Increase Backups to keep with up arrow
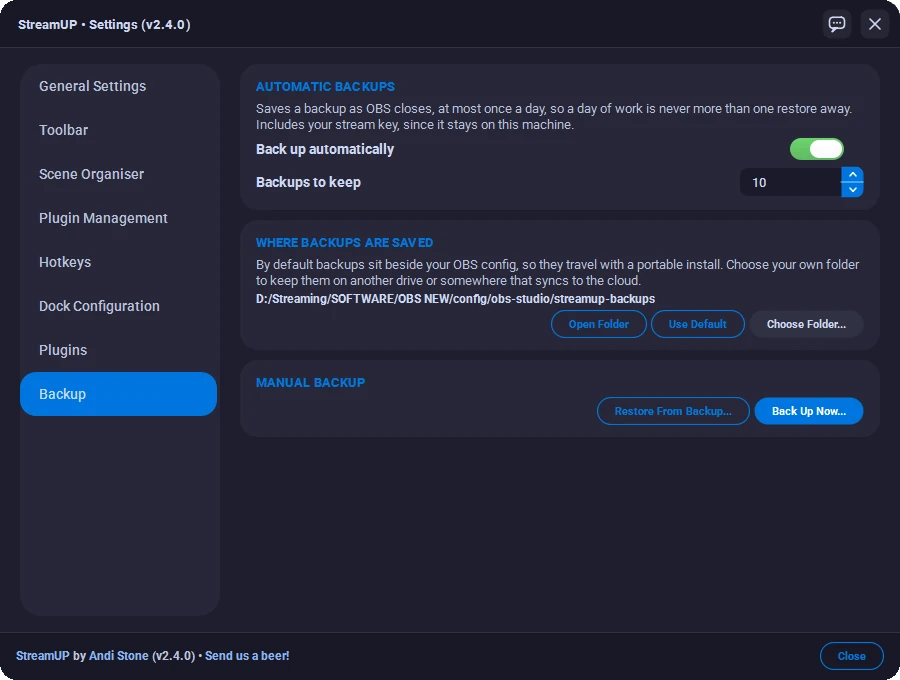Image resolution: width=900 pixels, height=680 pixels. pyautogui.click(x=852, y=174)
